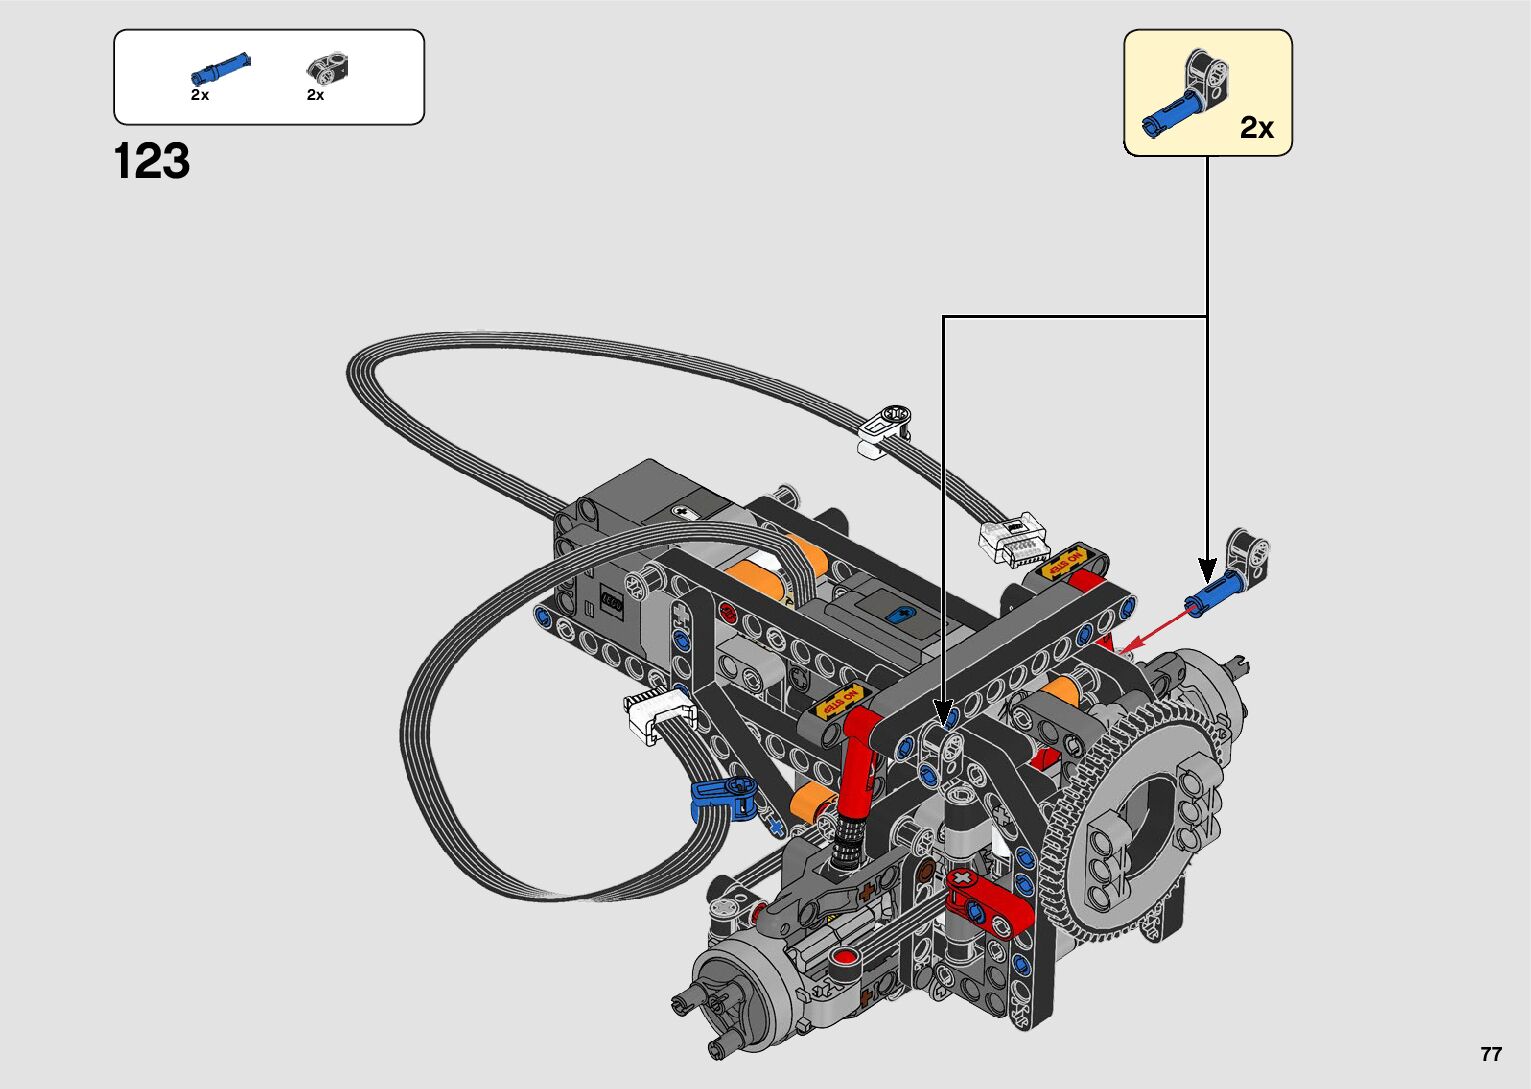The image size is (1531, 1089).
Task: Click the white cable plug near the upper NO STEP sticker
Action: 1014,540
